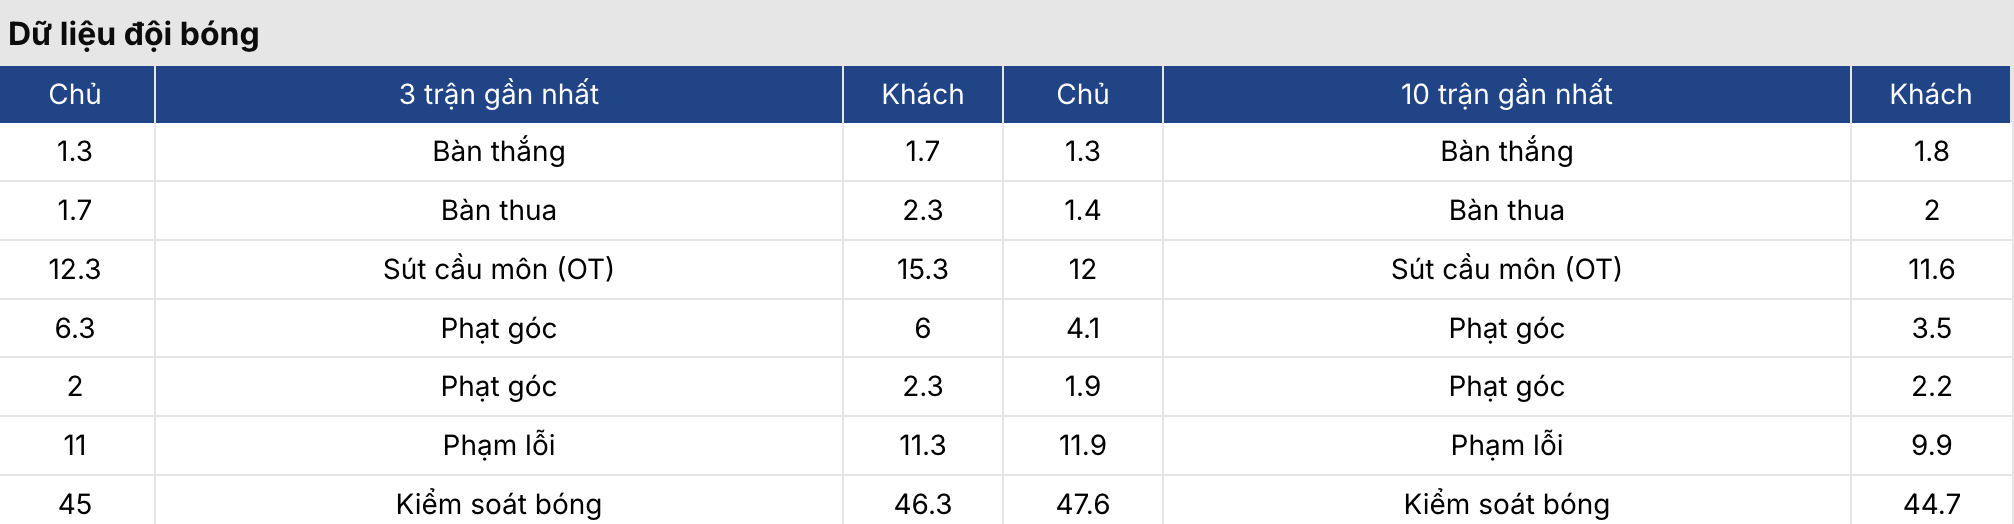Click "Sút cầu môn (OT)" under 3 trận gần nhất
This screenshot has height=524, width=2014.
tap(498, 269)
